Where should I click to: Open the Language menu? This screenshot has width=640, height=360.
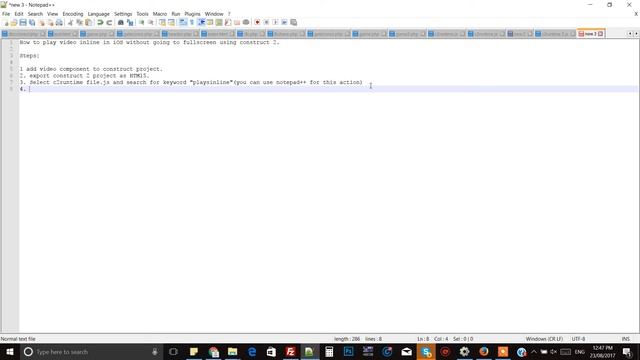click(98, 14)
